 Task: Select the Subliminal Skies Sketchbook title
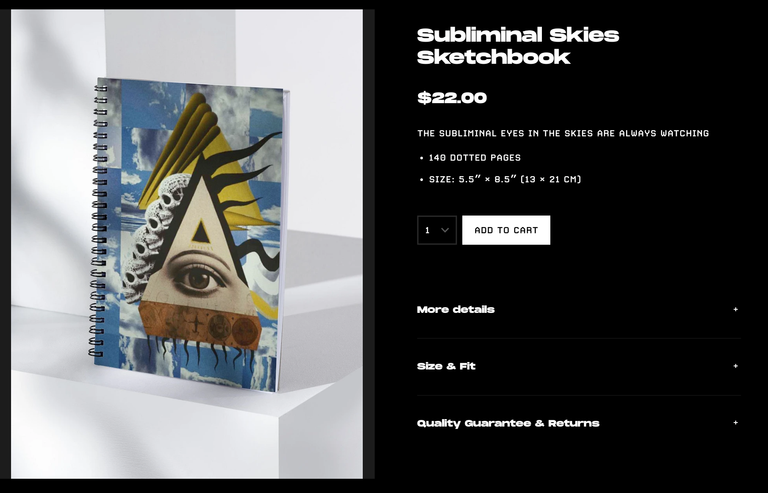click(518, 46)
